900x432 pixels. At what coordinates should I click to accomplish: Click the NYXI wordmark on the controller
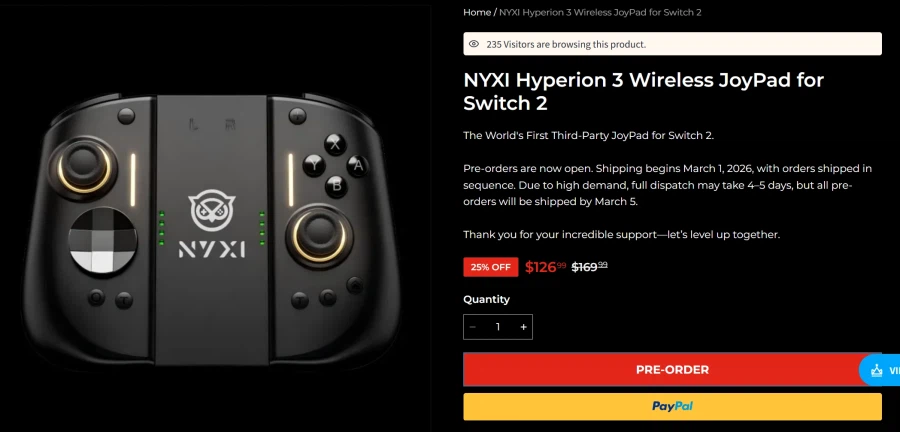(x=212, y=249)
